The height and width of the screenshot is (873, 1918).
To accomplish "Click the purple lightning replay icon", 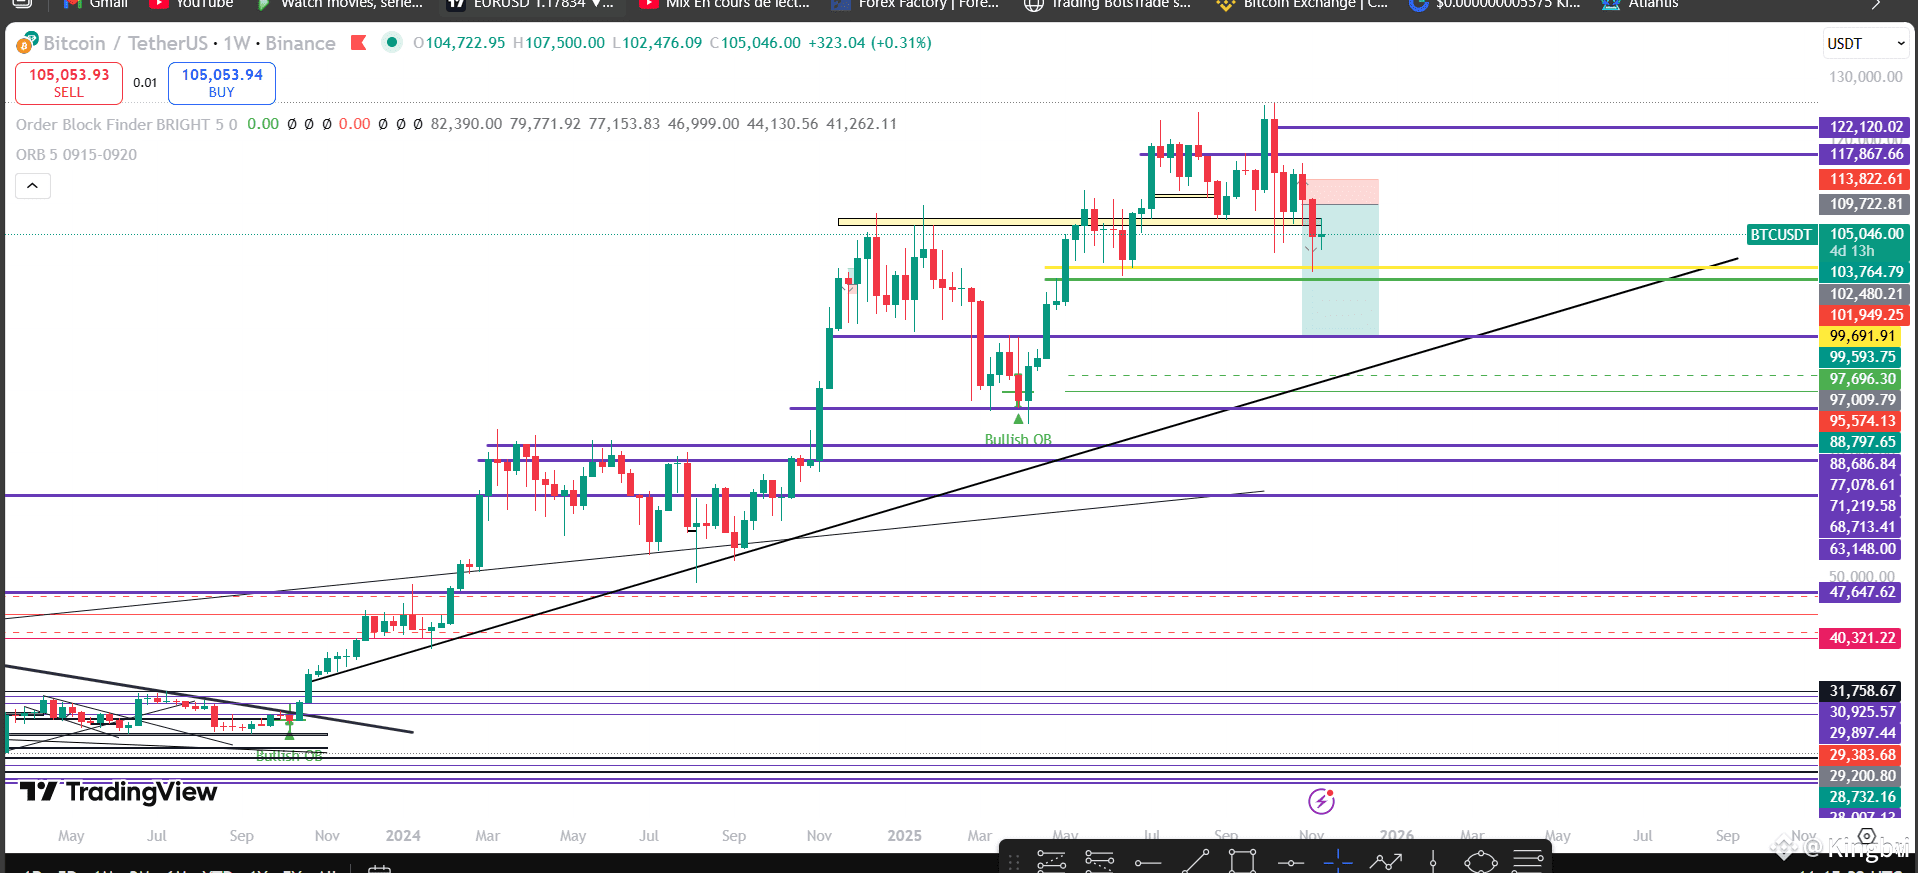I will [1321, 801].
